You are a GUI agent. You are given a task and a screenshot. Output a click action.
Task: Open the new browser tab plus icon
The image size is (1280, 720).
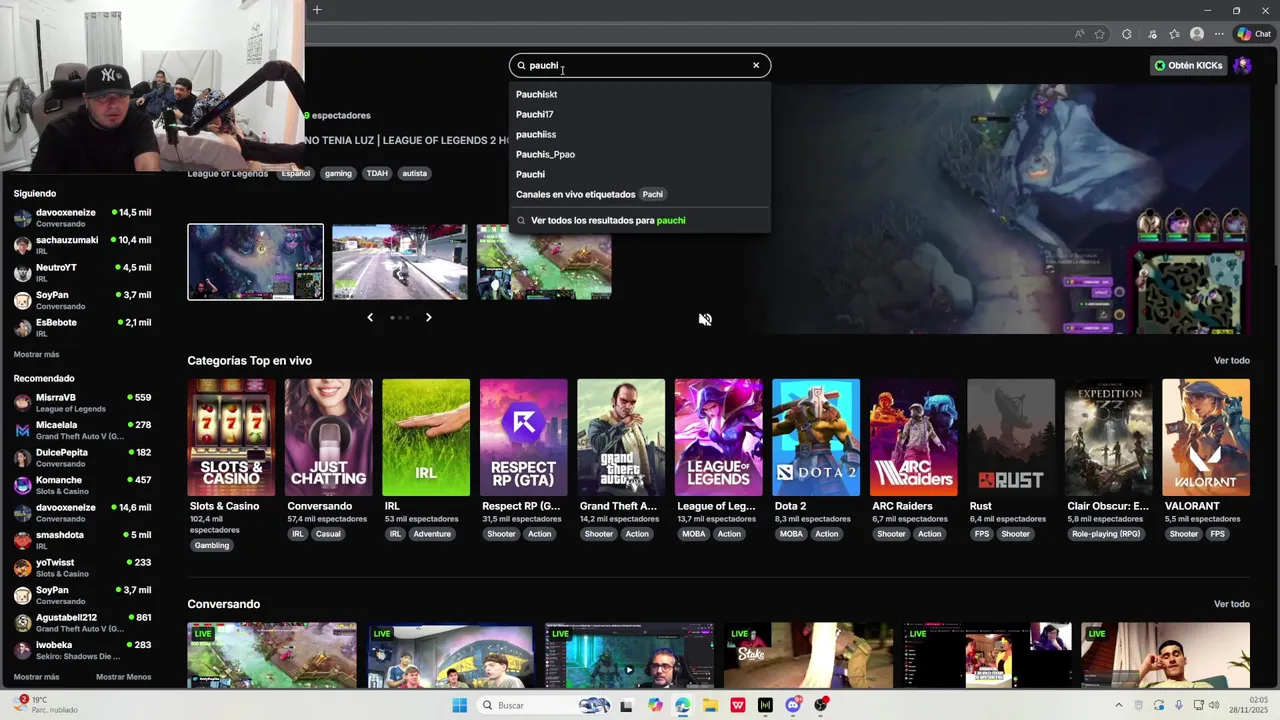(317, 10)
